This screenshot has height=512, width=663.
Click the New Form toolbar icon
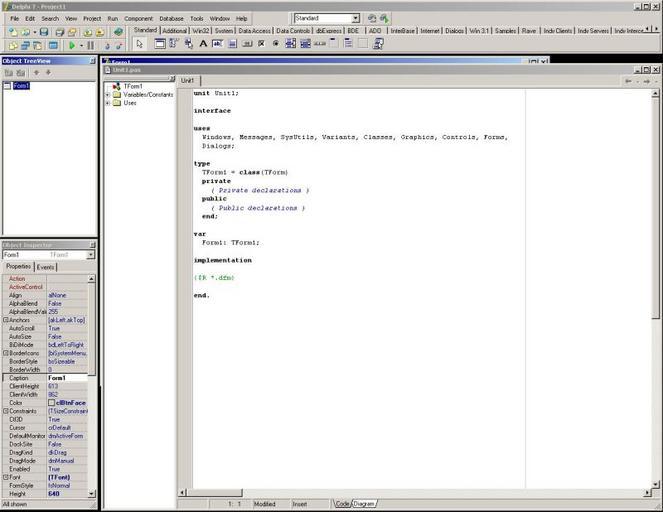[x=53, y=45]
